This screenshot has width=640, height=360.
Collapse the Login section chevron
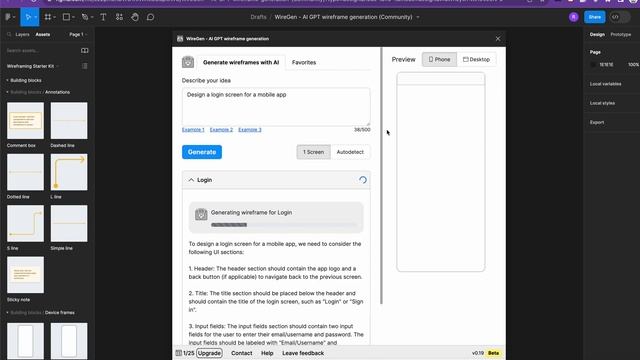191,180
